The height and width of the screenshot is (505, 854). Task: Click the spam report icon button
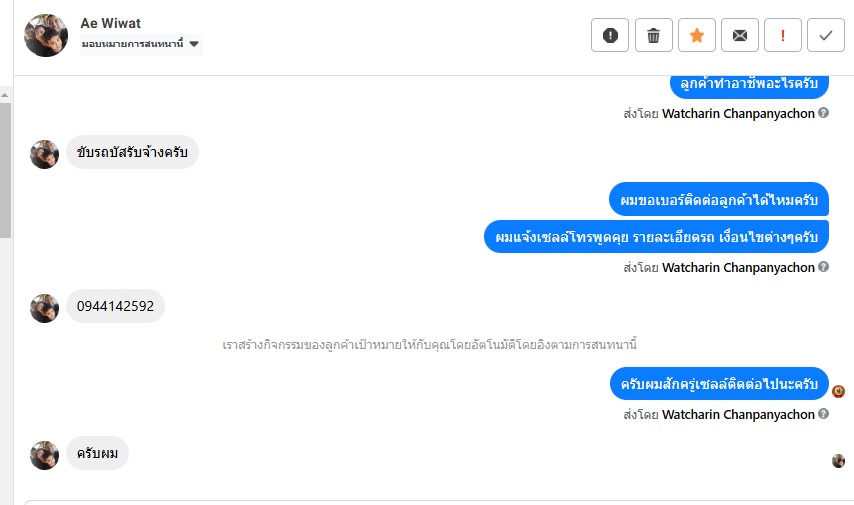pyautogui.click(x=610, y=35)
